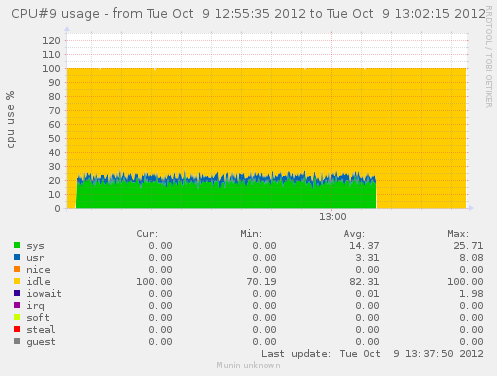Image resolution: width=497 pixels, height=376 pixels.
Task: Click the RRDTOOL / TOBI OETIKER watermark
Action: point(489,57)
